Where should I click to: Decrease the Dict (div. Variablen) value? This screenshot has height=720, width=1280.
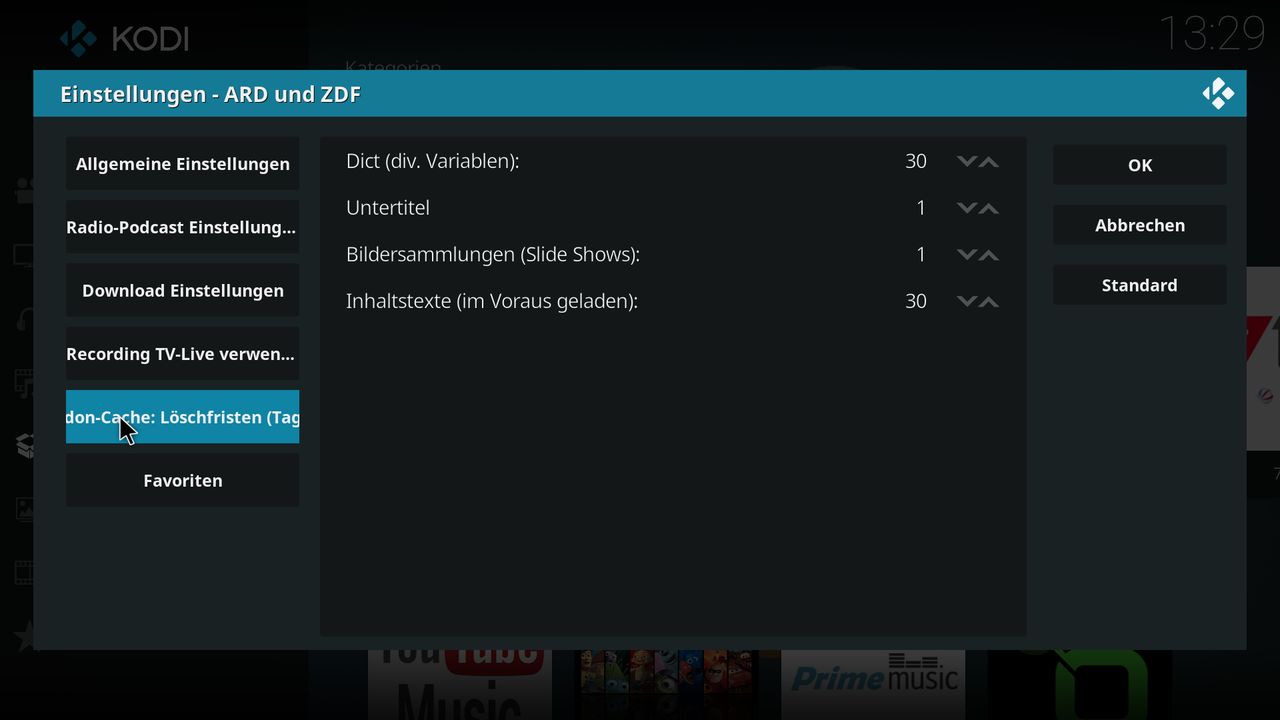coord(966,161)
